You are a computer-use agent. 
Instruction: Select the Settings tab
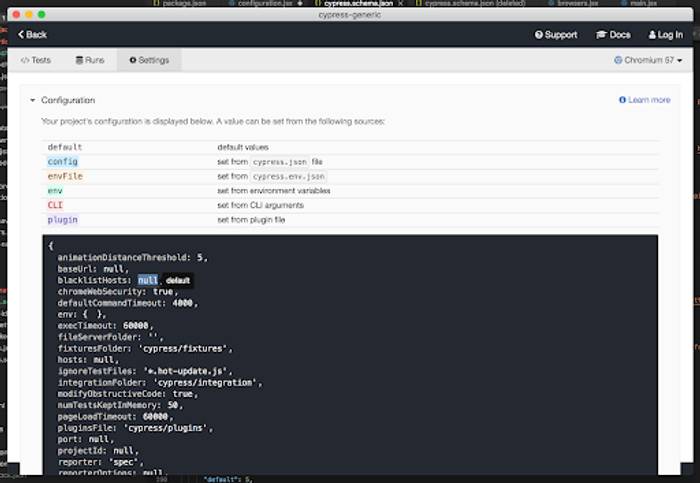click(x=149, y=60)
